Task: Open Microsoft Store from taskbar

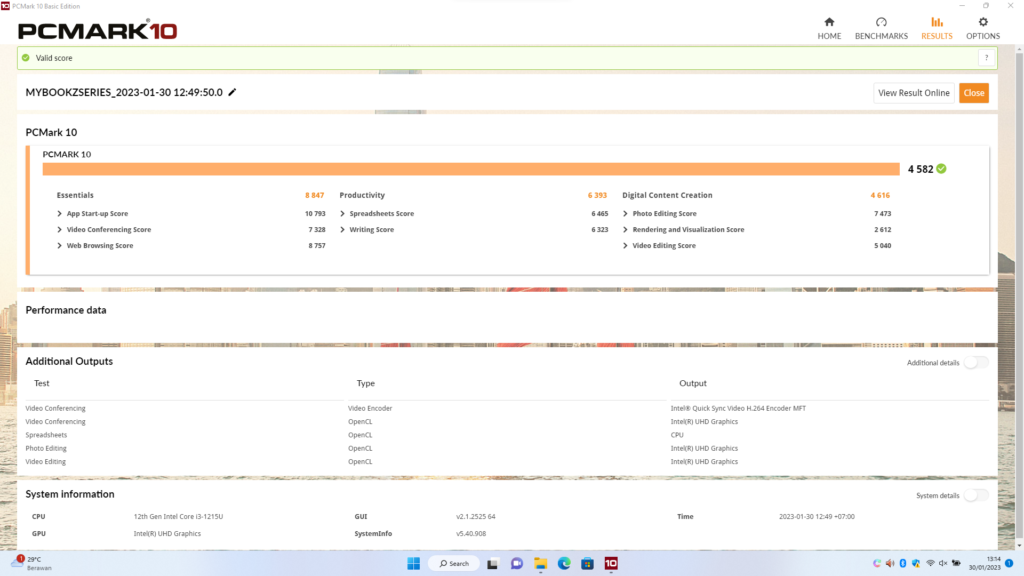Action: 587,563
